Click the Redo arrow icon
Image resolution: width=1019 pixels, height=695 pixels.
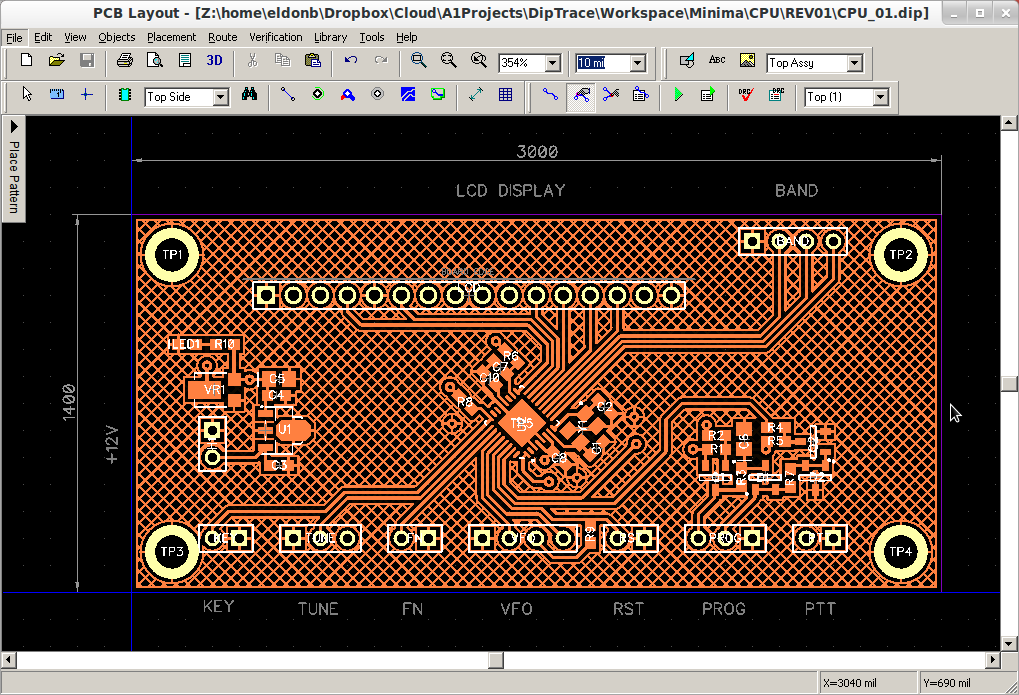pos(381,60)
